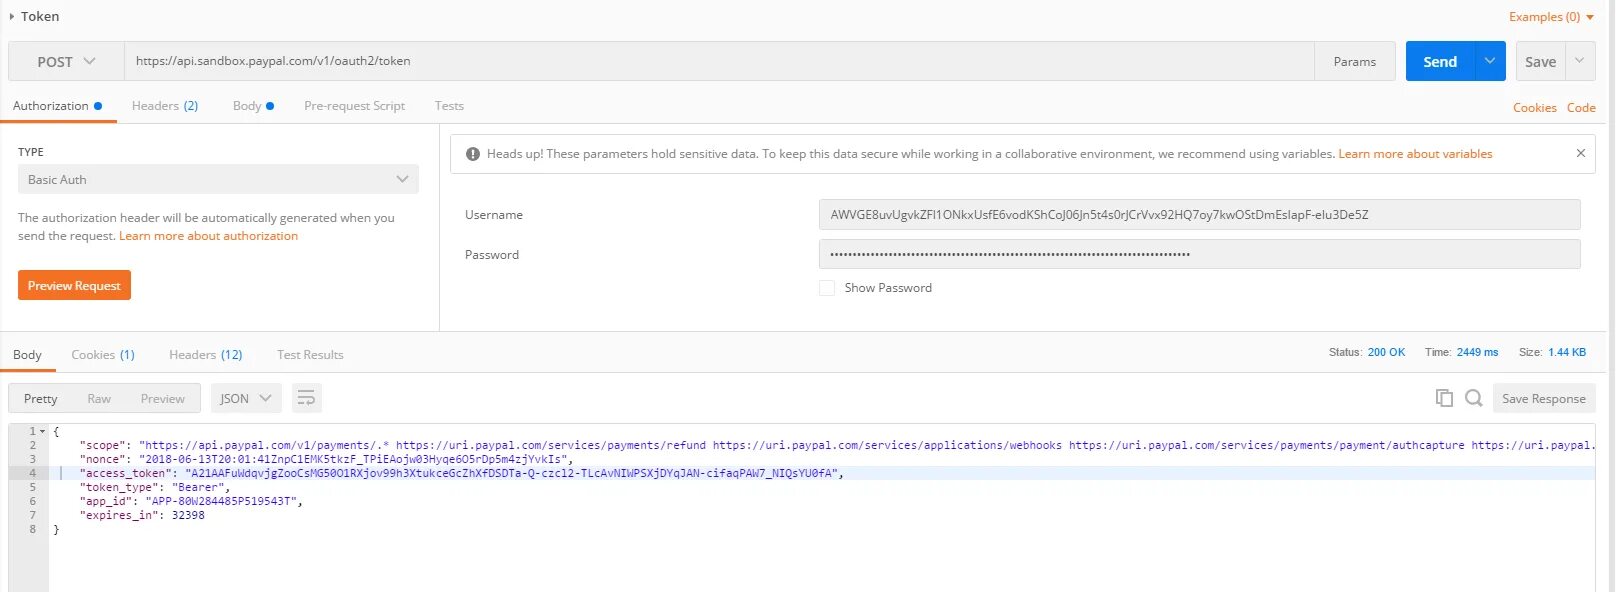This screenshot has width=1618, height=592.
Task: Click the "nonce" line in response
Action: tap(327, 459)
